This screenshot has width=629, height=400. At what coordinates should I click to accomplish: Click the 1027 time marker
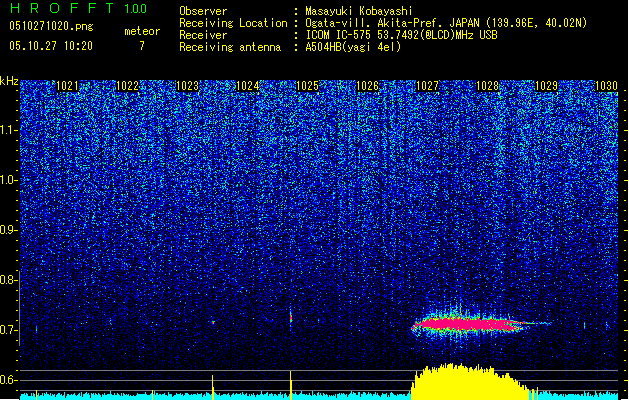[427, 86]
